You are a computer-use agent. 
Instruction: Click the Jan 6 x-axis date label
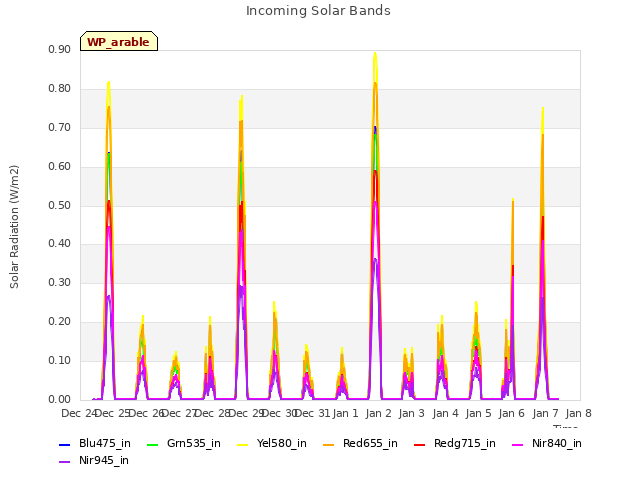pos(512,413)
